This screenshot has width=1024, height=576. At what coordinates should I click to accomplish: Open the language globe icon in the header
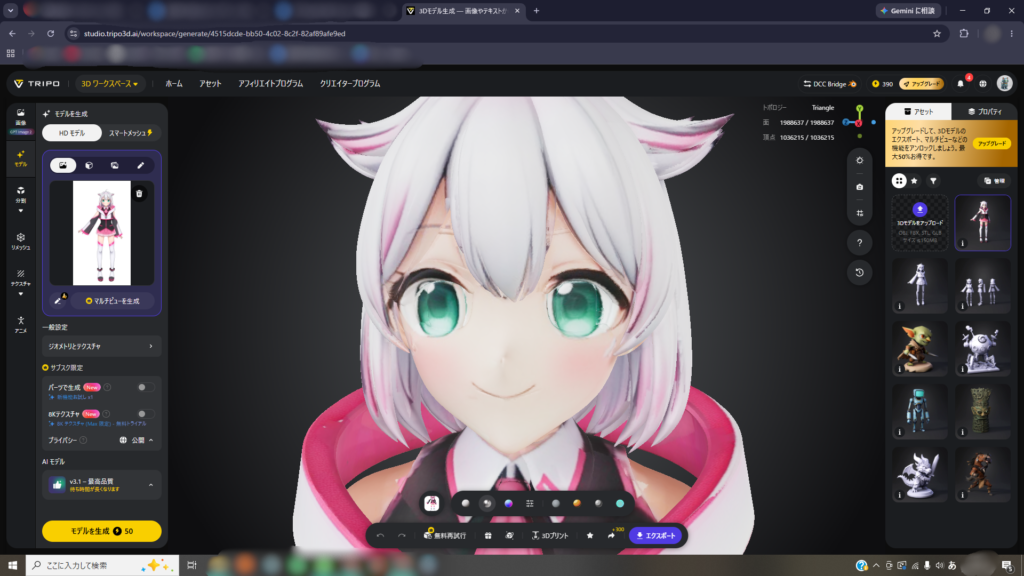(x=983, y=84)
